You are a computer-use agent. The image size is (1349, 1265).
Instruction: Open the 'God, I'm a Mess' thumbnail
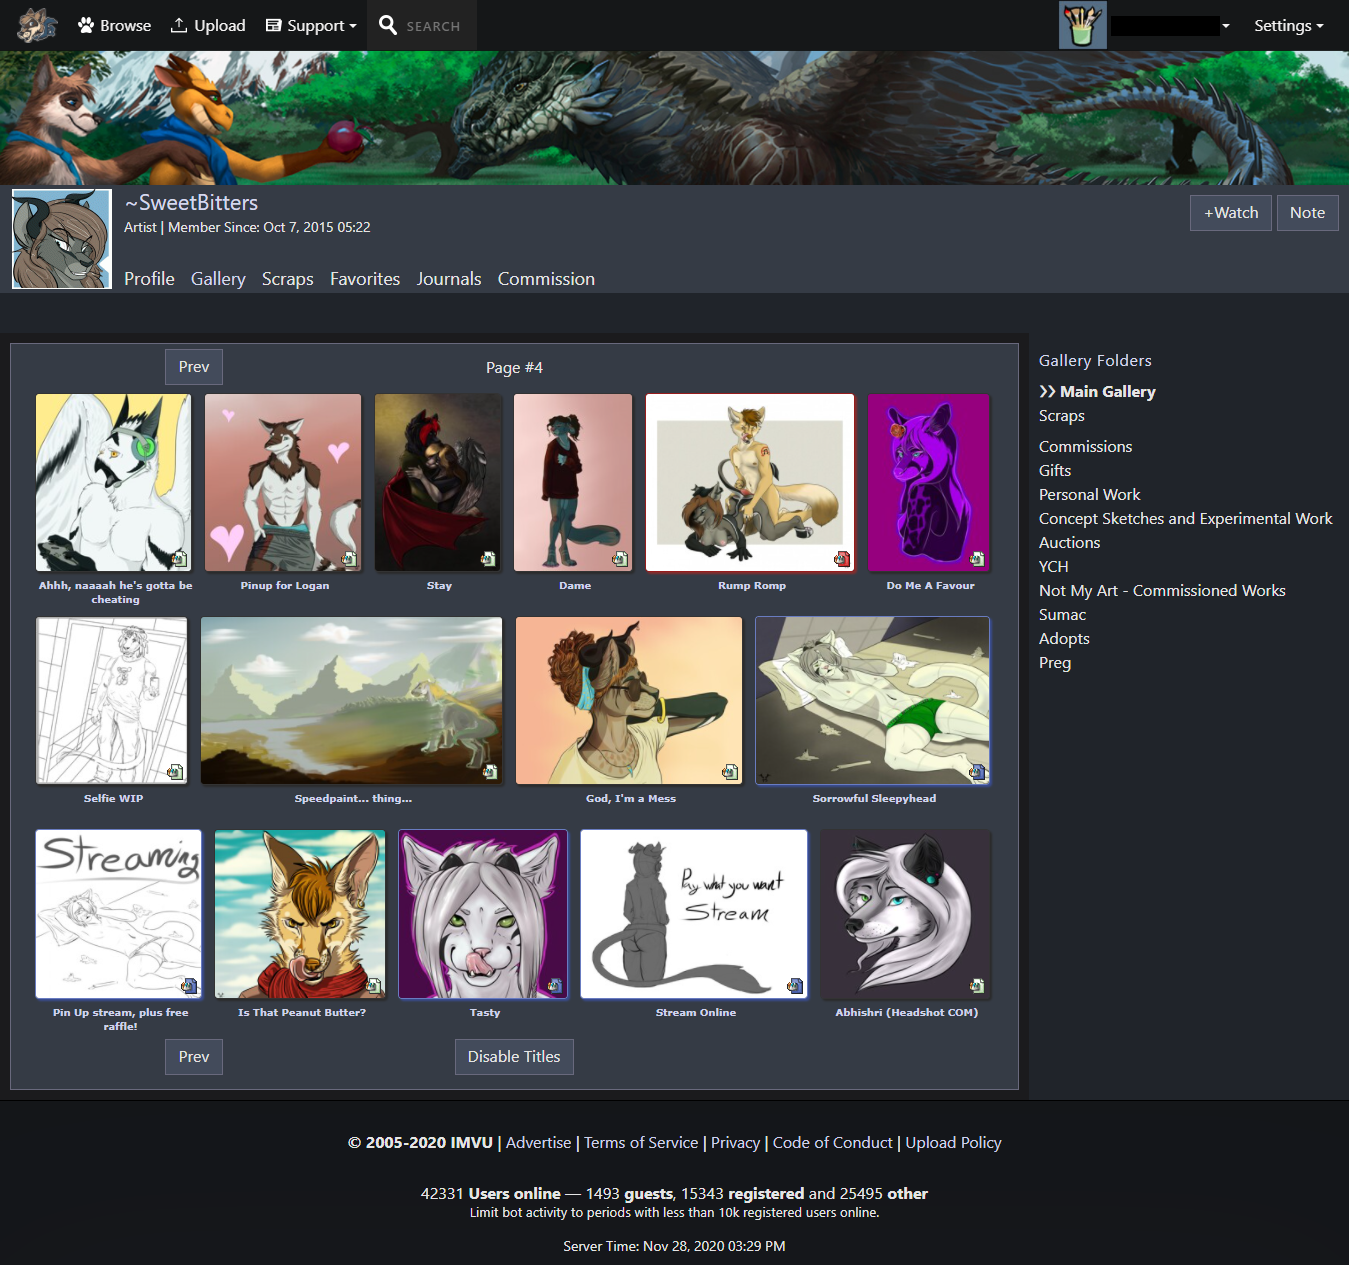(629, 700)
